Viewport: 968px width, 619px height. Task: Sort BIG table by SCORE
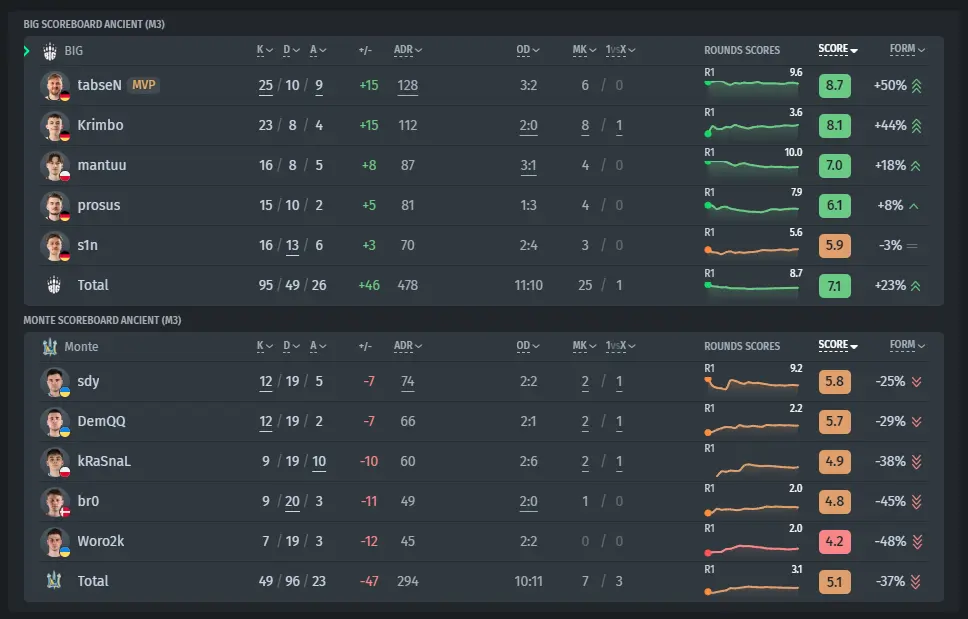click(x=838, y=49)
